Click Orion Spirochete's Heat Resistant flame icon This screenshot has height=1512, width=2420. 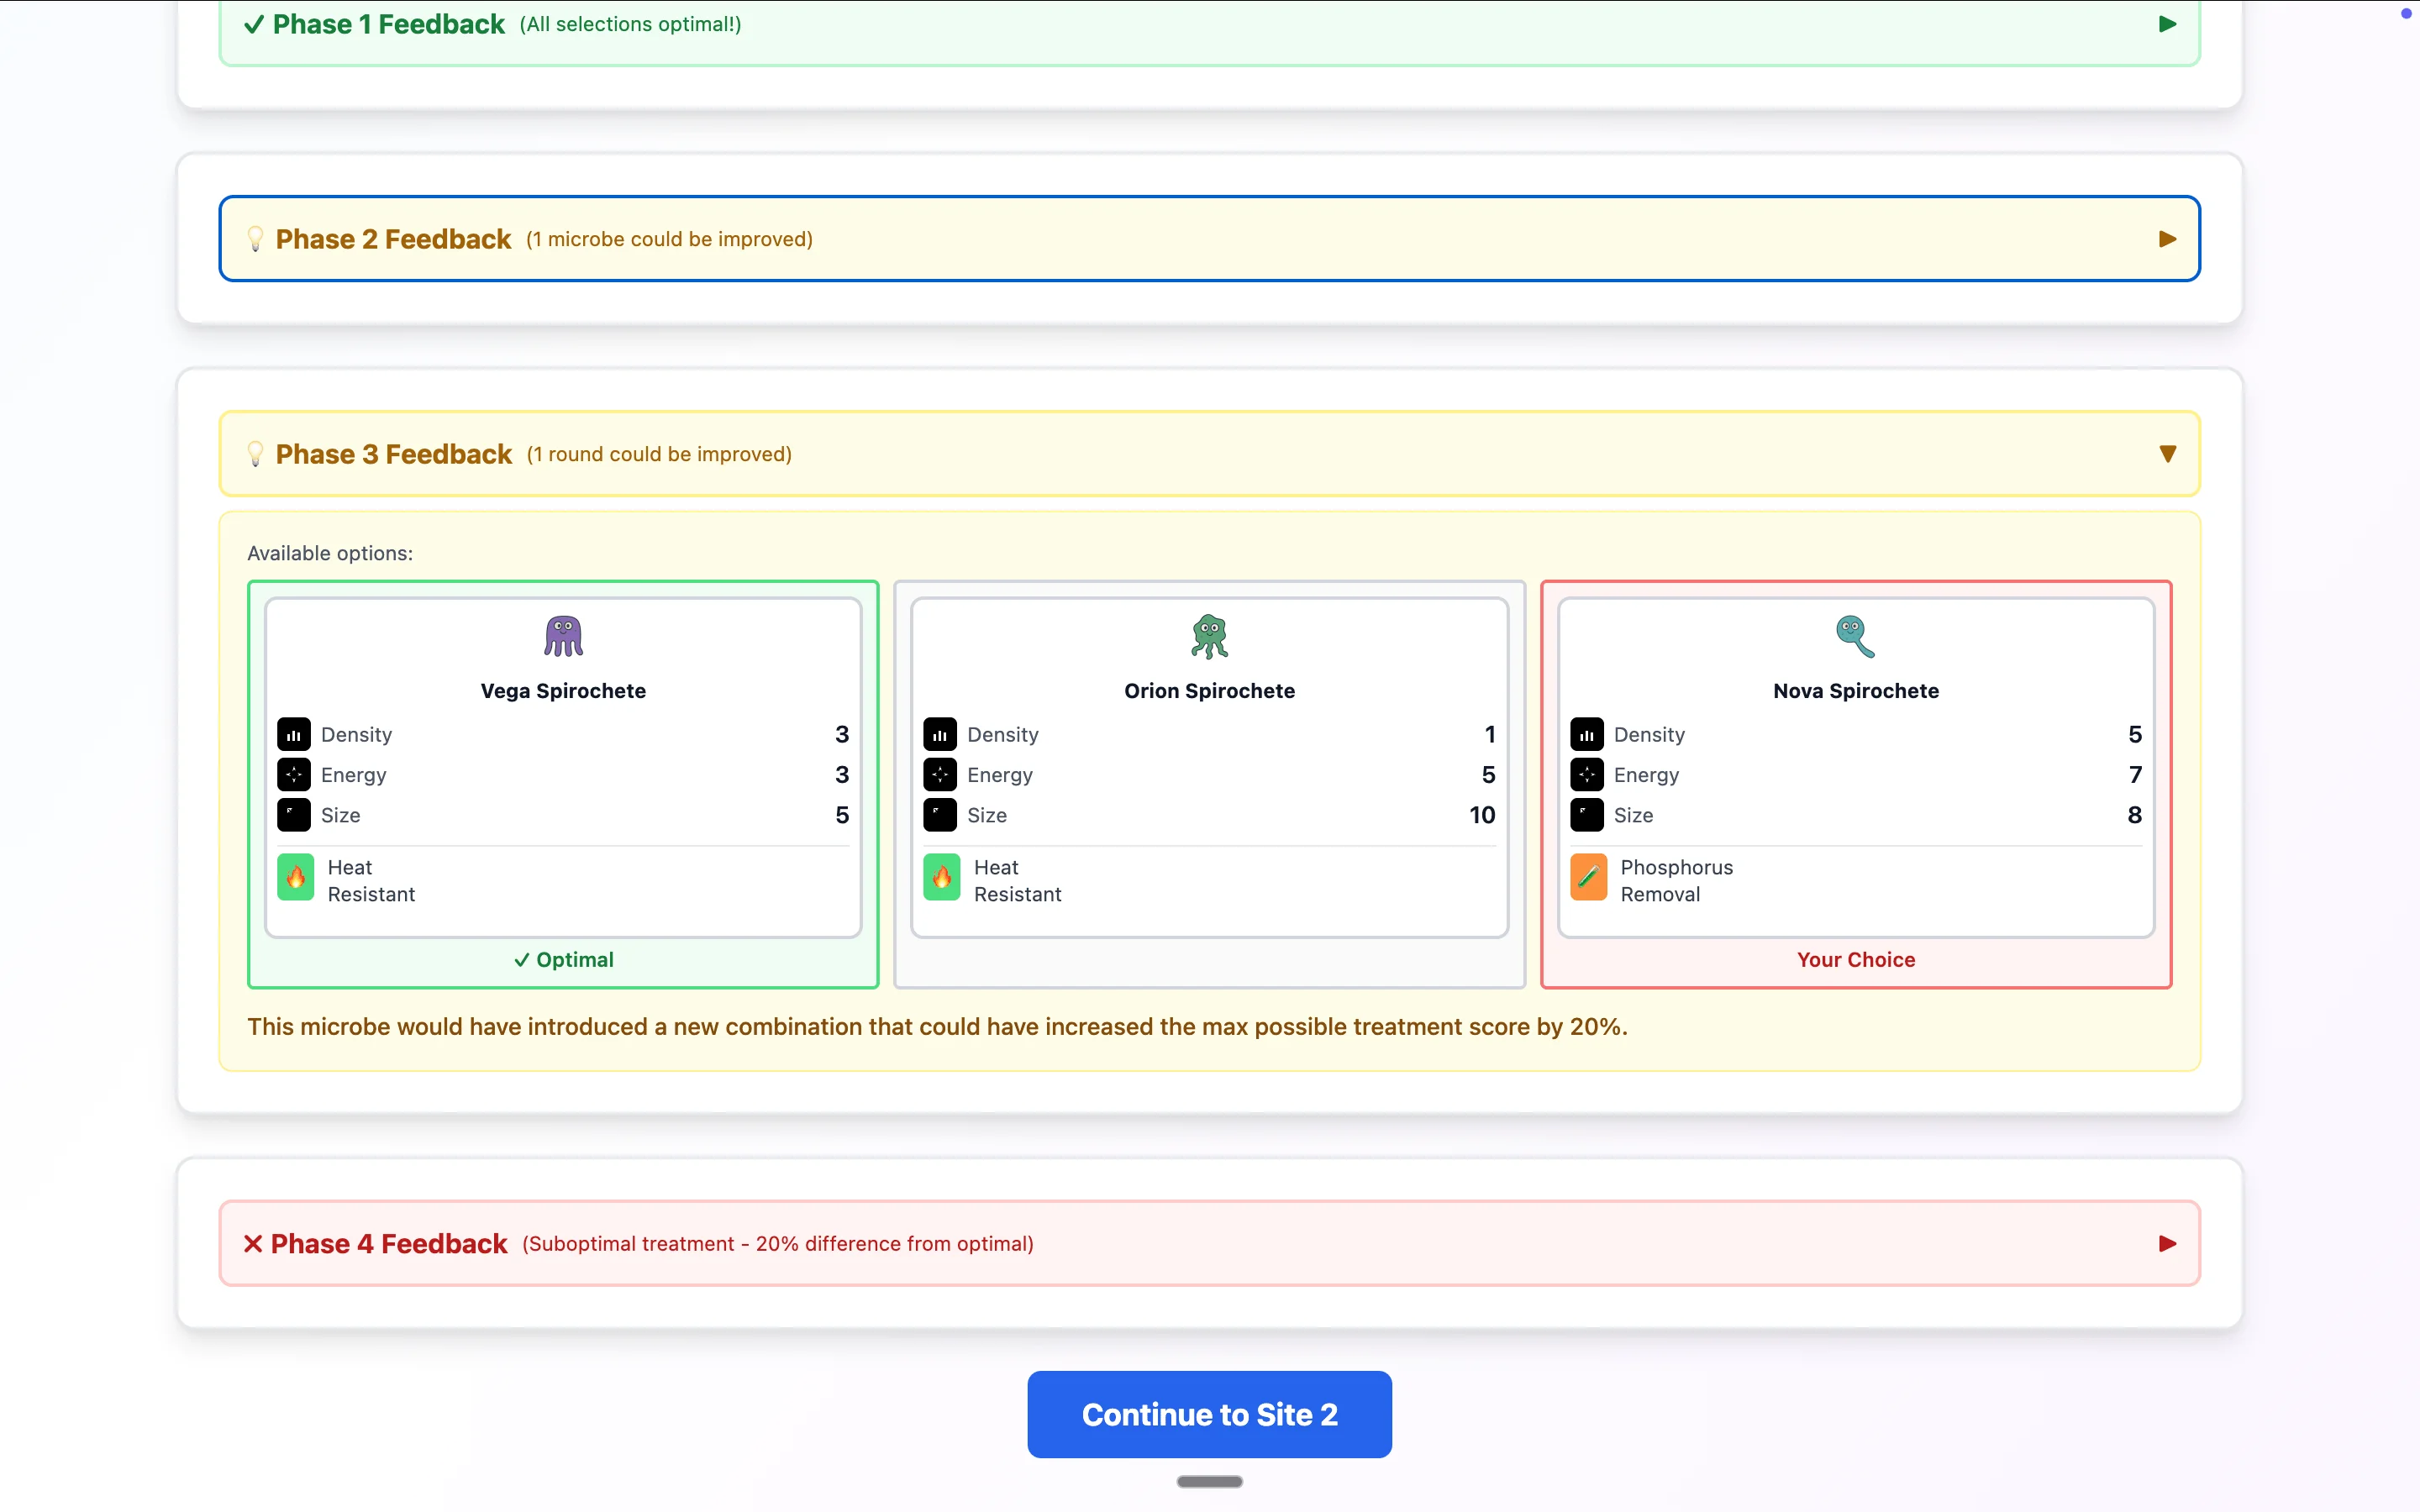pos(941,878)
